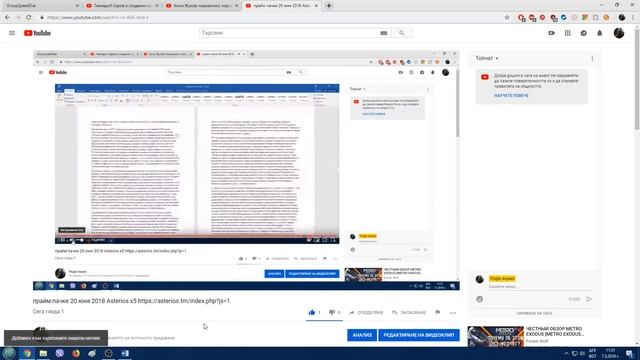Click the video title прайм пачке text
640x360 pixels.
pyautogui.click(x=131, y=301)
